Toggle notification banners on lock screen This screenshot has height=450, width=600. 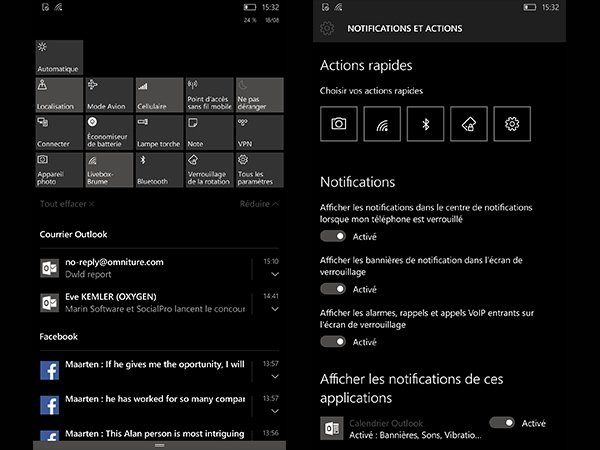333,289
